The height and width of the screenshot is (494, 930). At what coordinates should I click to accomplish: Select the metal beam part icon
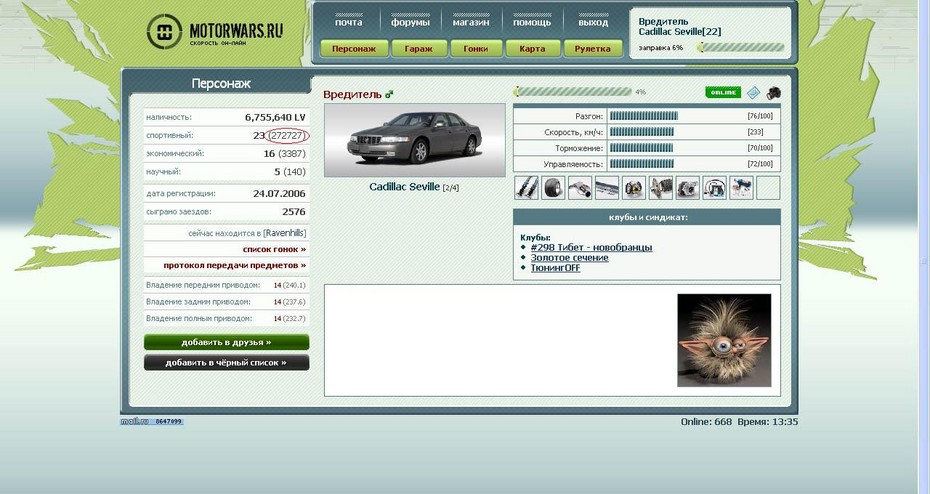(x=607, y=188)
